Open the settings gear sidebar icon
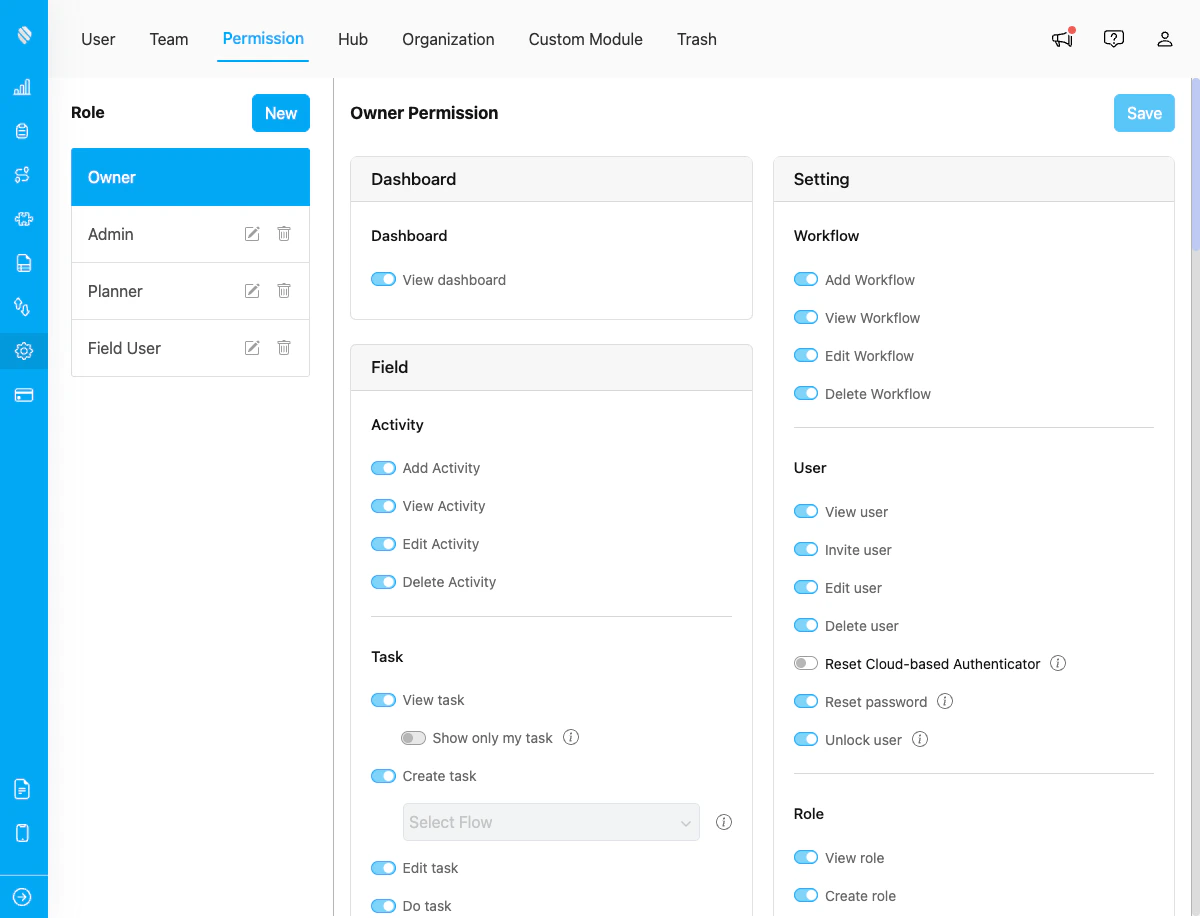 click(24, 351)
